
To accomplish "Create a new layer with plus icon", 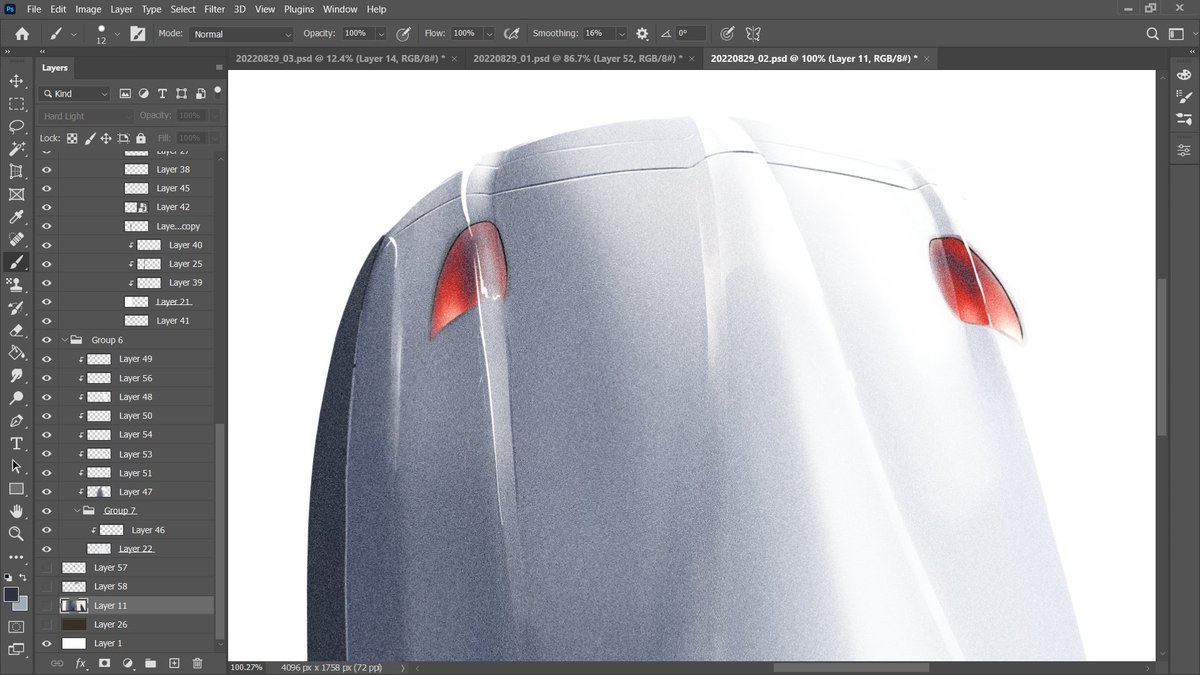I will coord(174,663).
